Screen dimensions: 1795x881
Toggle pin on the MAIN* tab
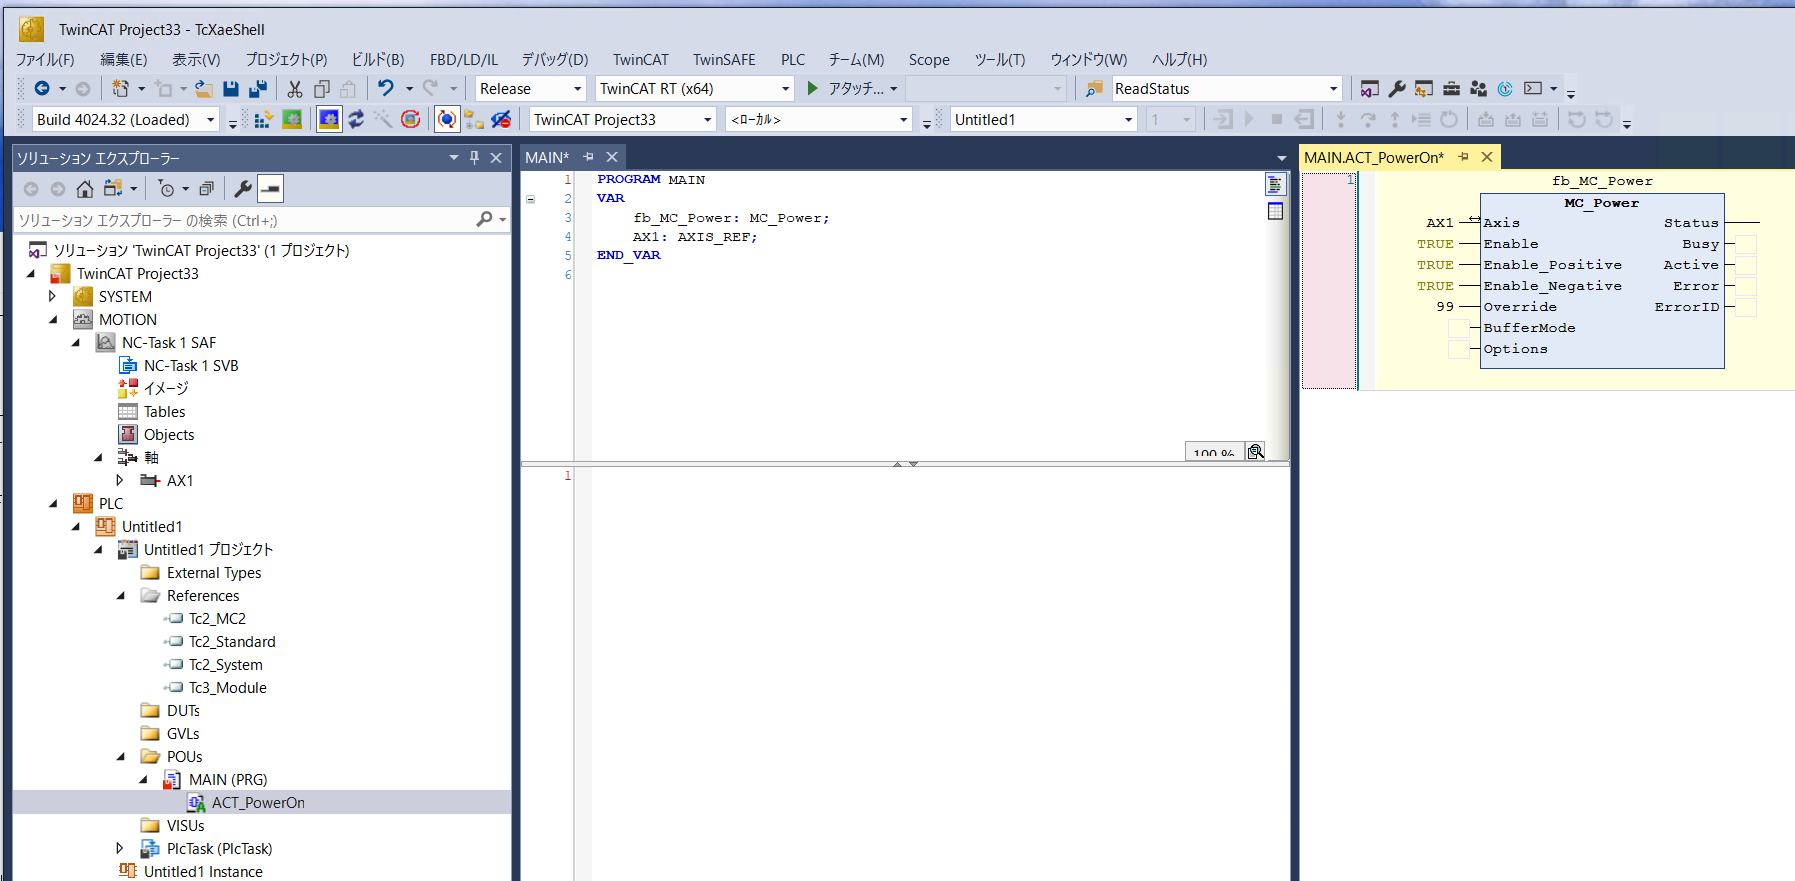[589, 157]
